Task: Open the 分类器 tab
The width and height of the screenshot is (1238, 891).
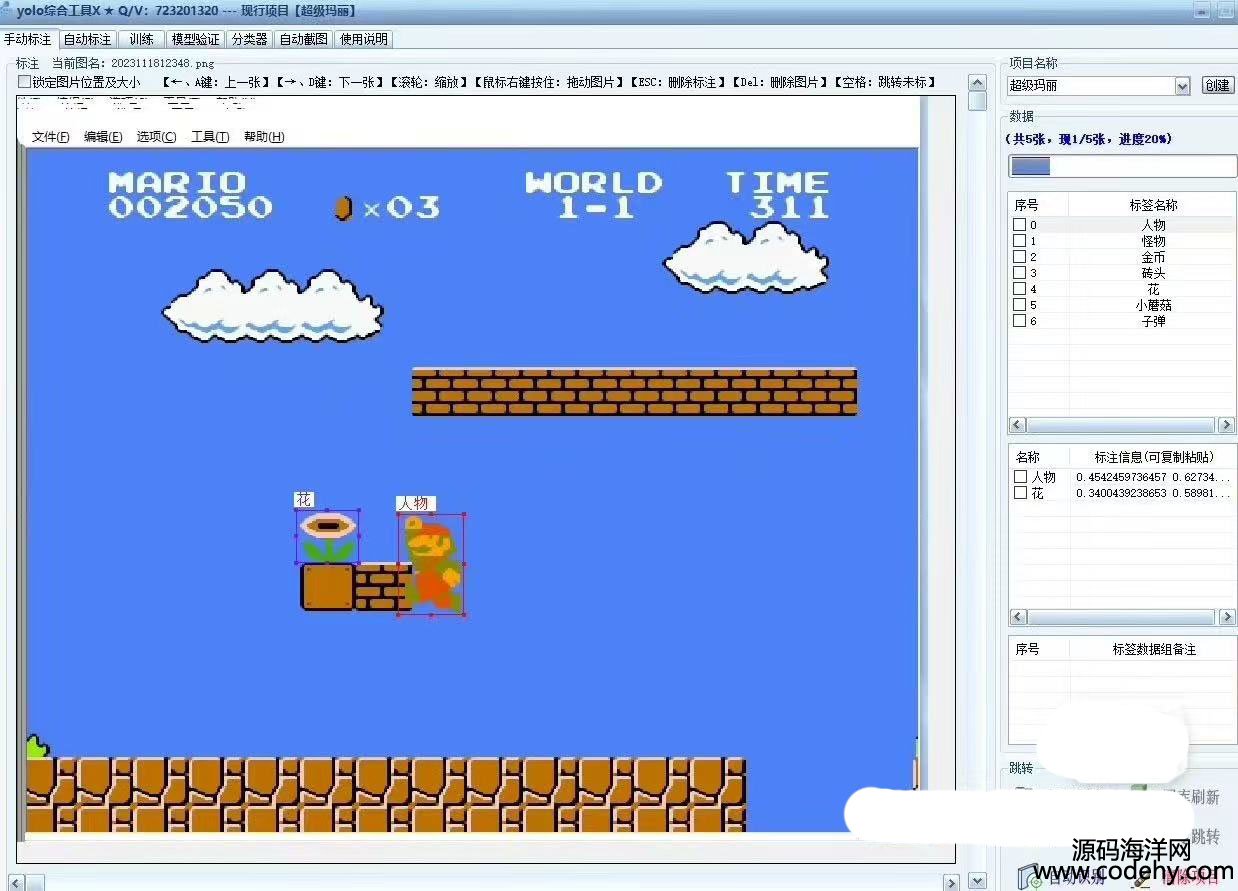Action: 249,39
